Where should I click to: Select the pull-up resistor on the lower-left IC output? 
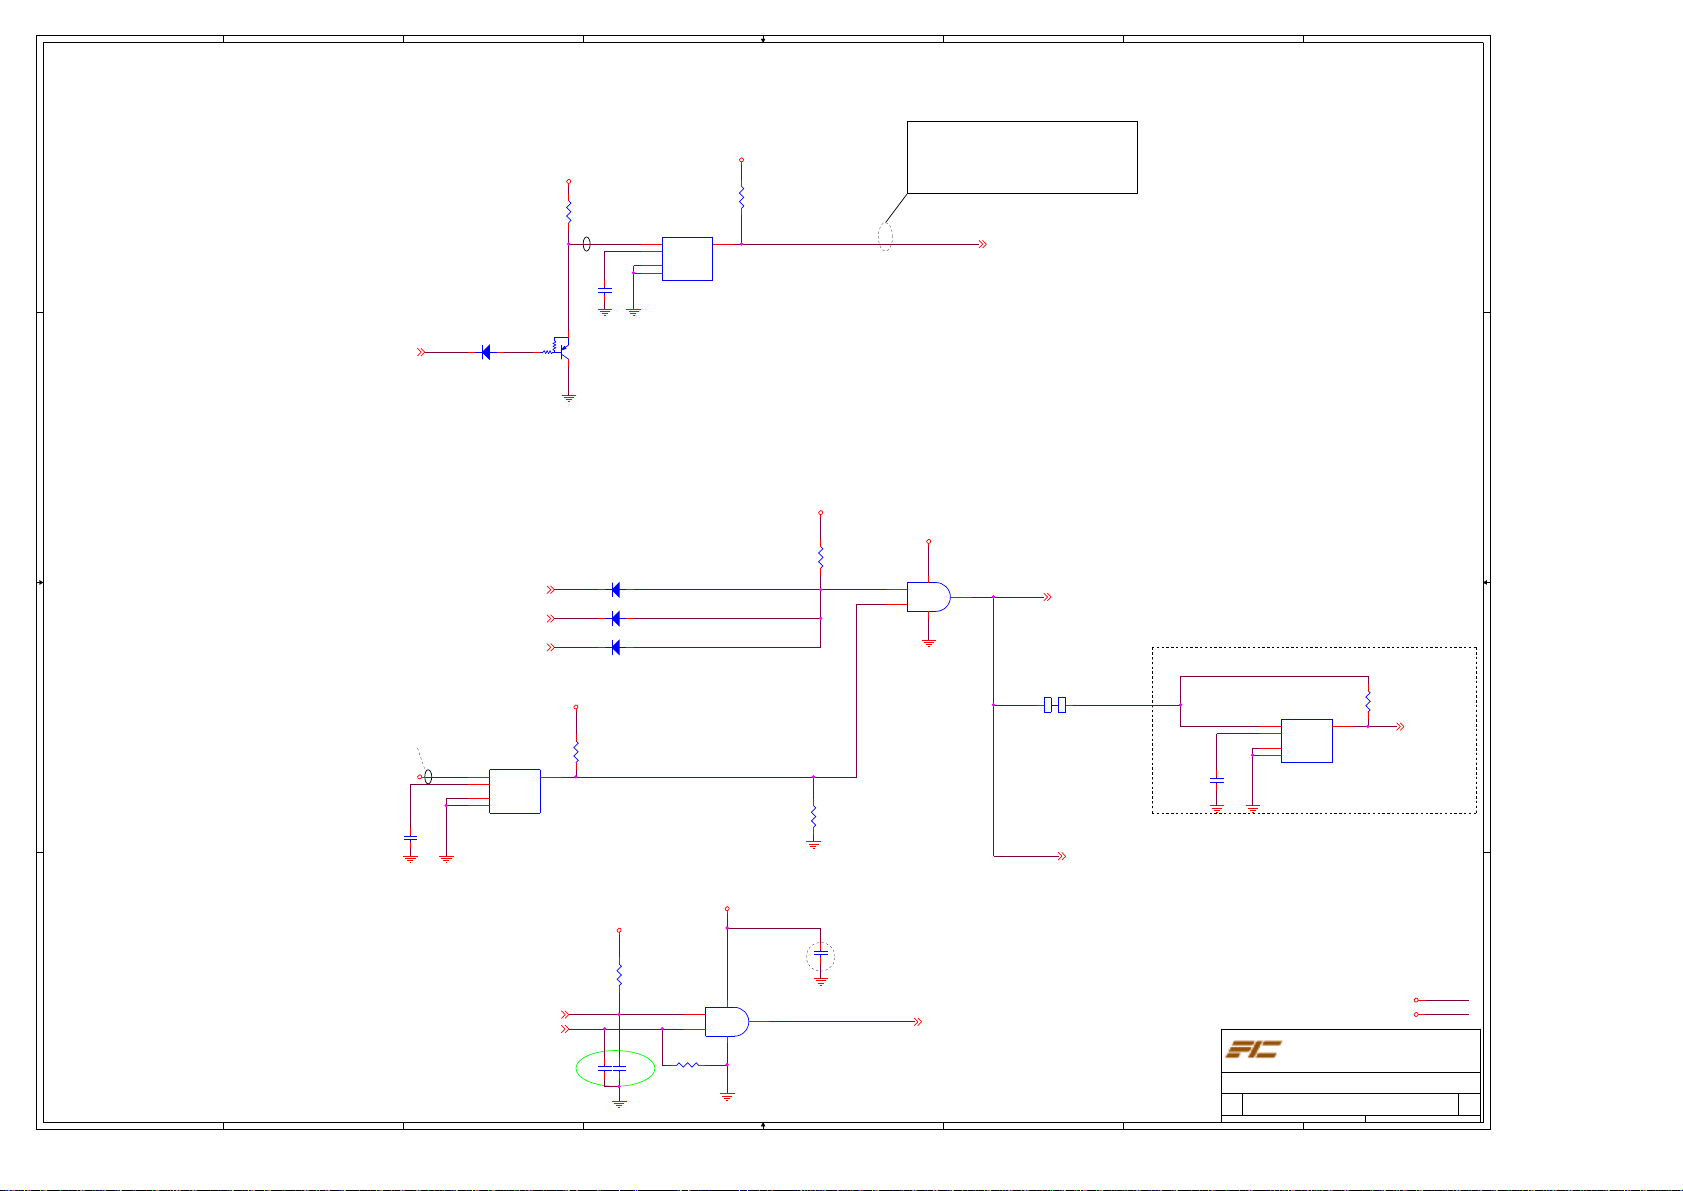576,751
